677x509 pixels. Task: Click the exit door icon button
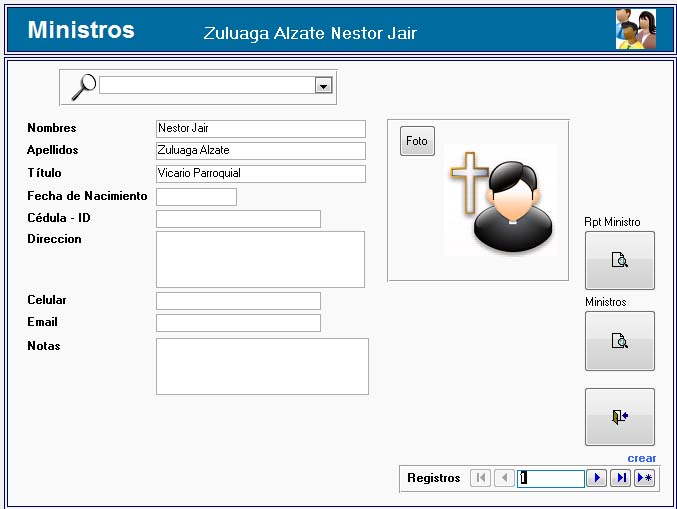point(620,417)
